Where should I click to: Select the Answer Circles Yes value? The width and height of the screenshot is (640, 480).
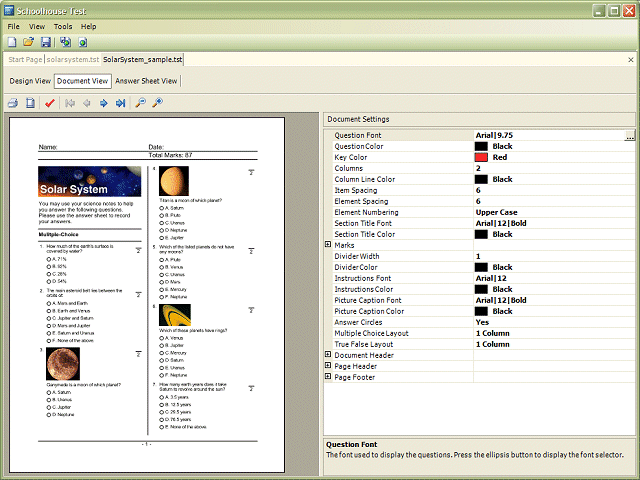click(x=483, y=322)
